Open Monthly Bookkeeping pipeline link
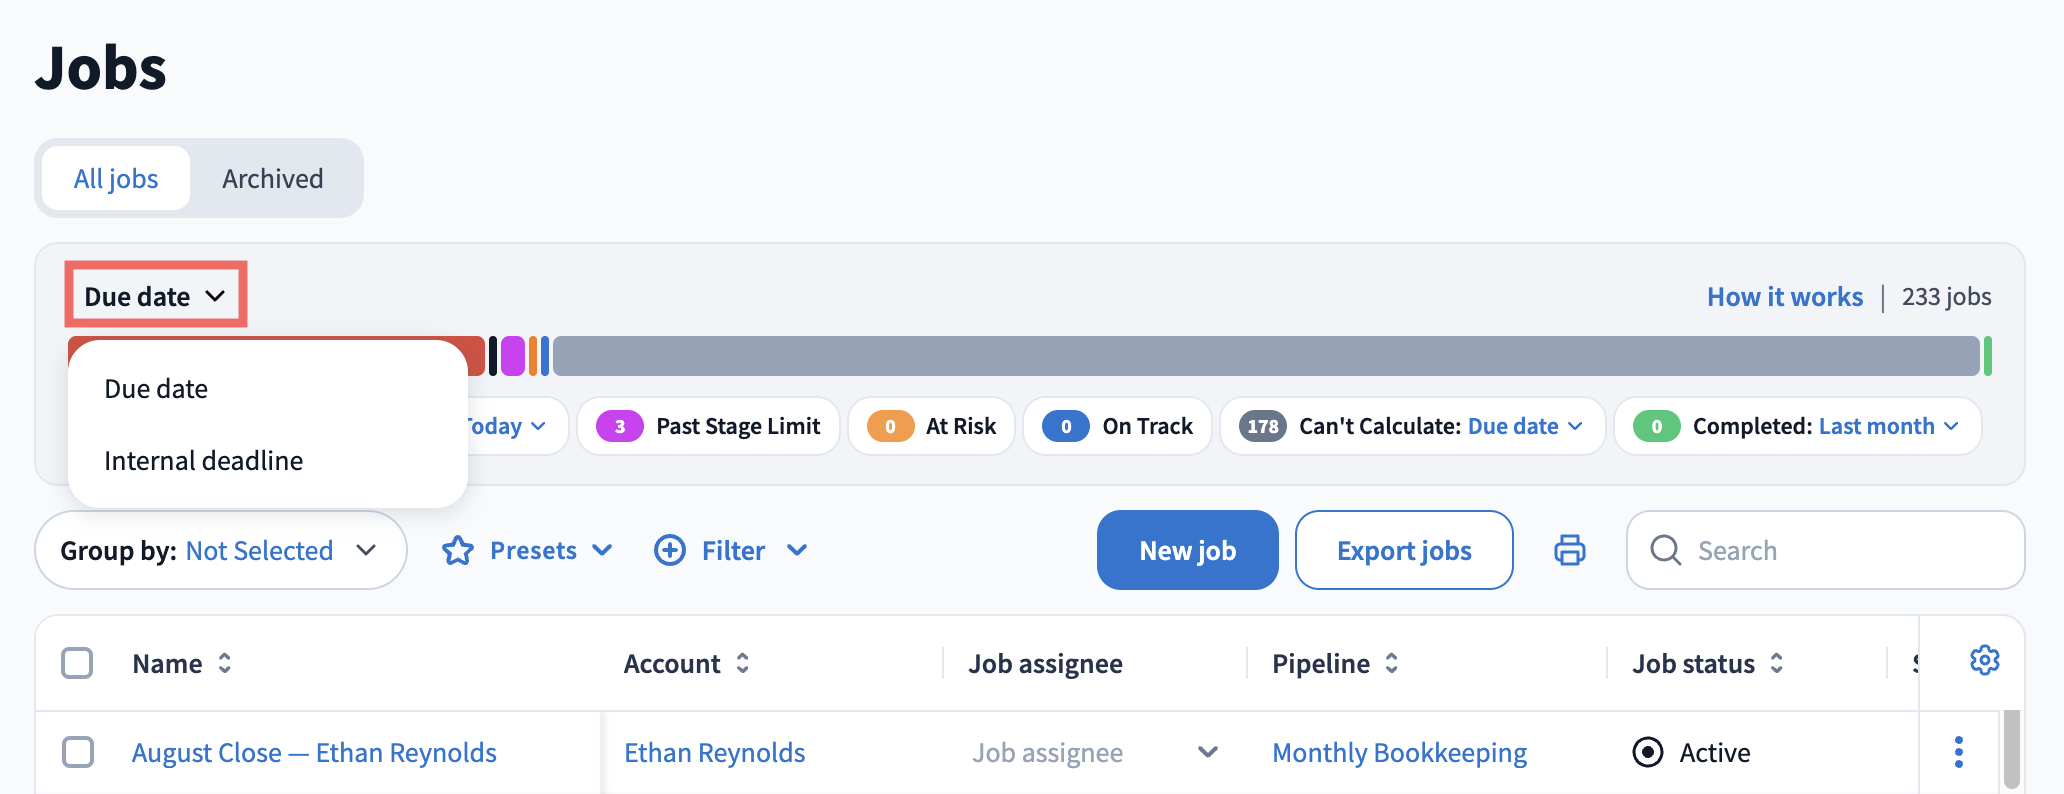 (x=1399, y=752)
